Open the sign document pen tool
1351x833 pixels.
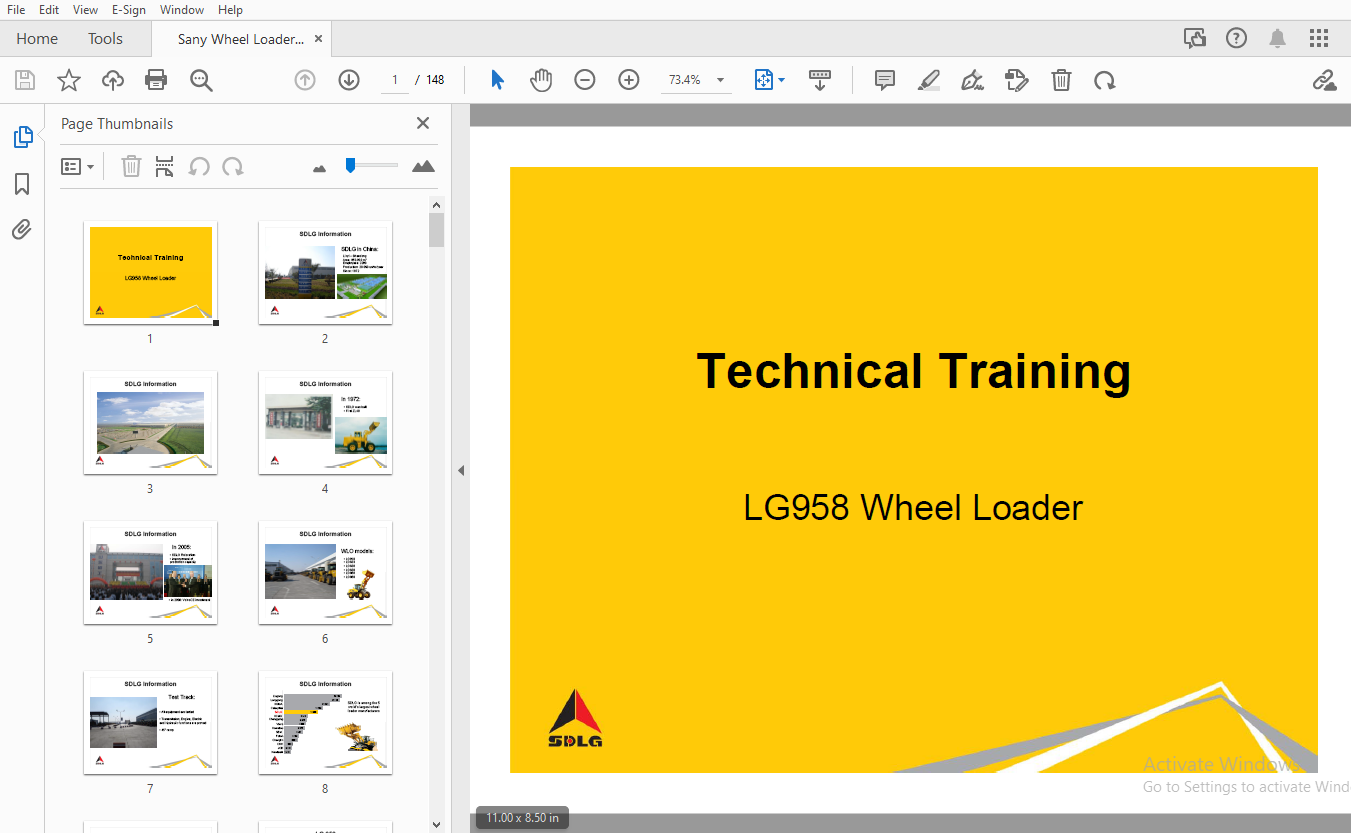coord(972,80)
